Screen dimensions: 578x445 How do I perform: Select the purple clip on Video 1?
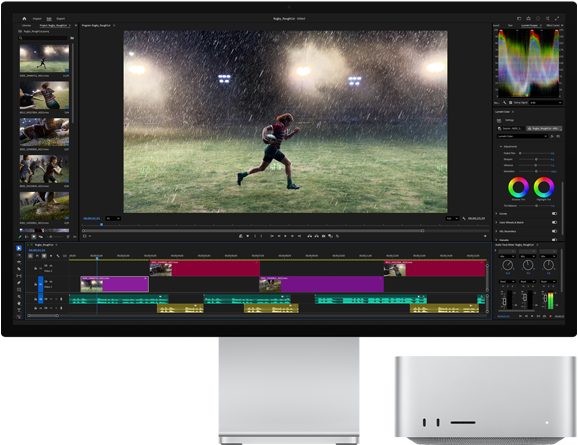[115, 284]
